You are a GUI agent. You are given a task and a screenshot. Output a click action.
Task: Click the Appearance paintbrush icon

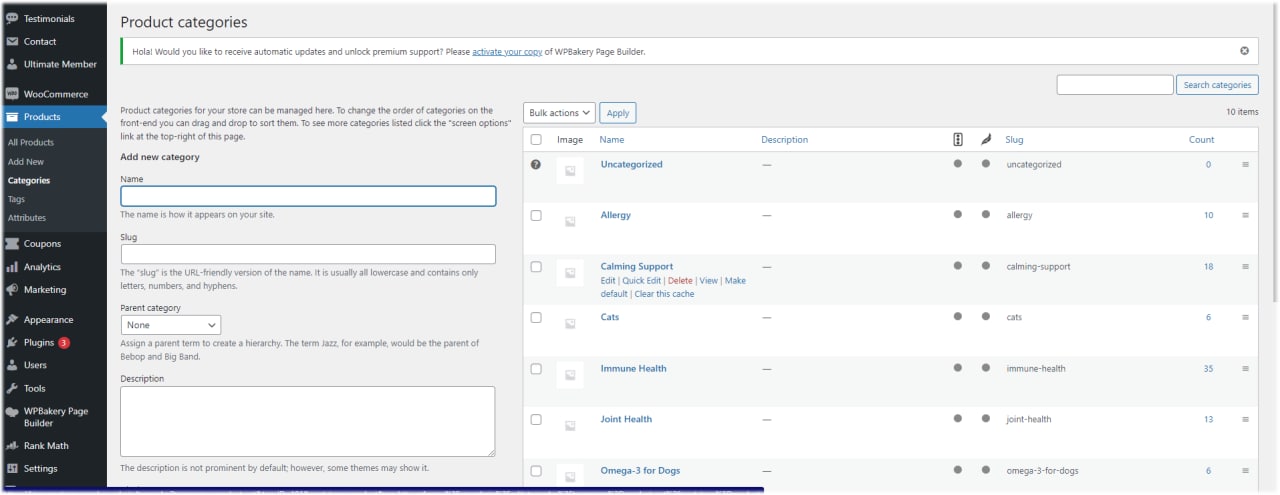pos(12,319)
